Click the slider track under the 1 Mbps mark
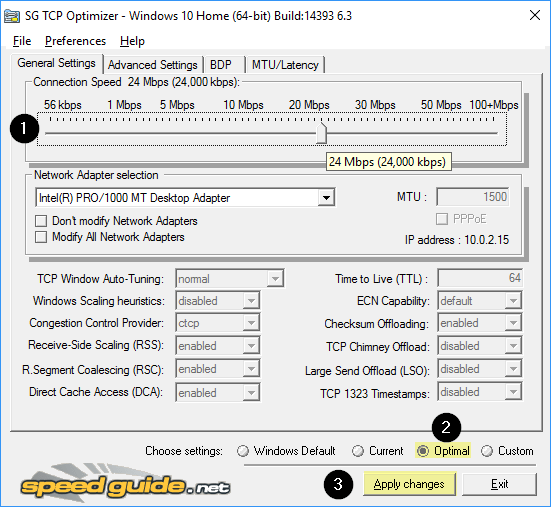Screen dimensions: 551x507 (124, 133)
